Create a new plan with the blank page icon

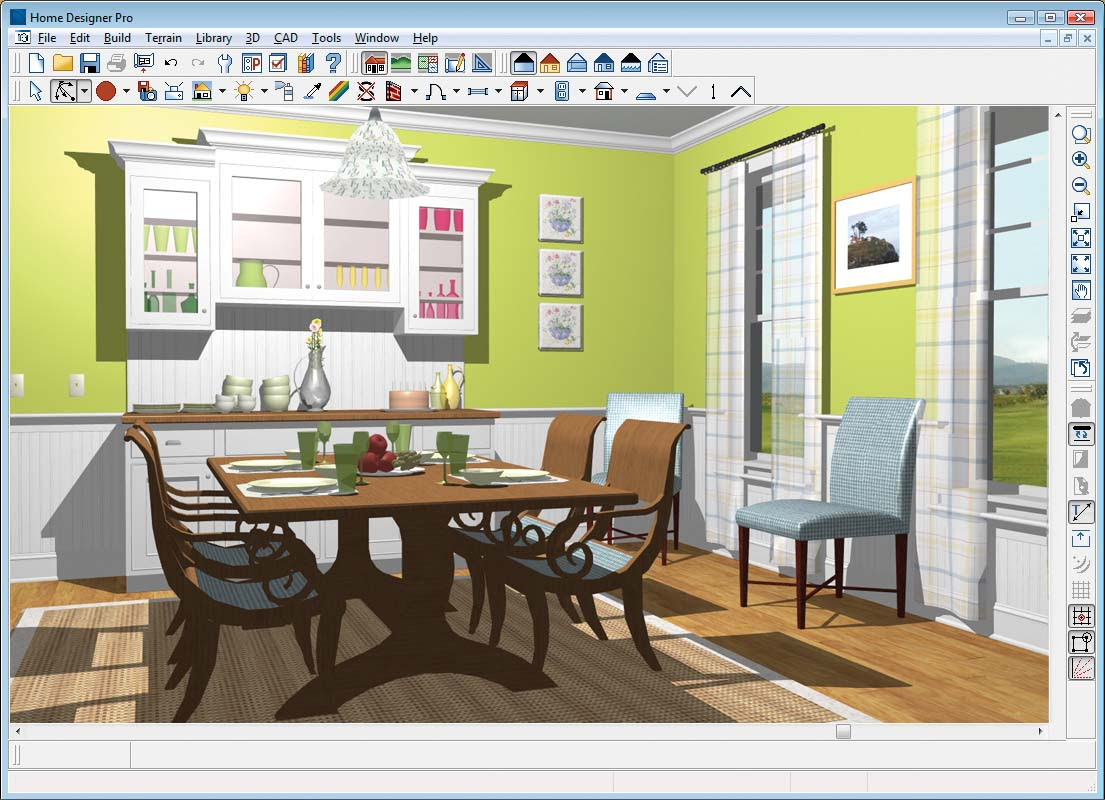pyautogui.click(x=36, y=63)
